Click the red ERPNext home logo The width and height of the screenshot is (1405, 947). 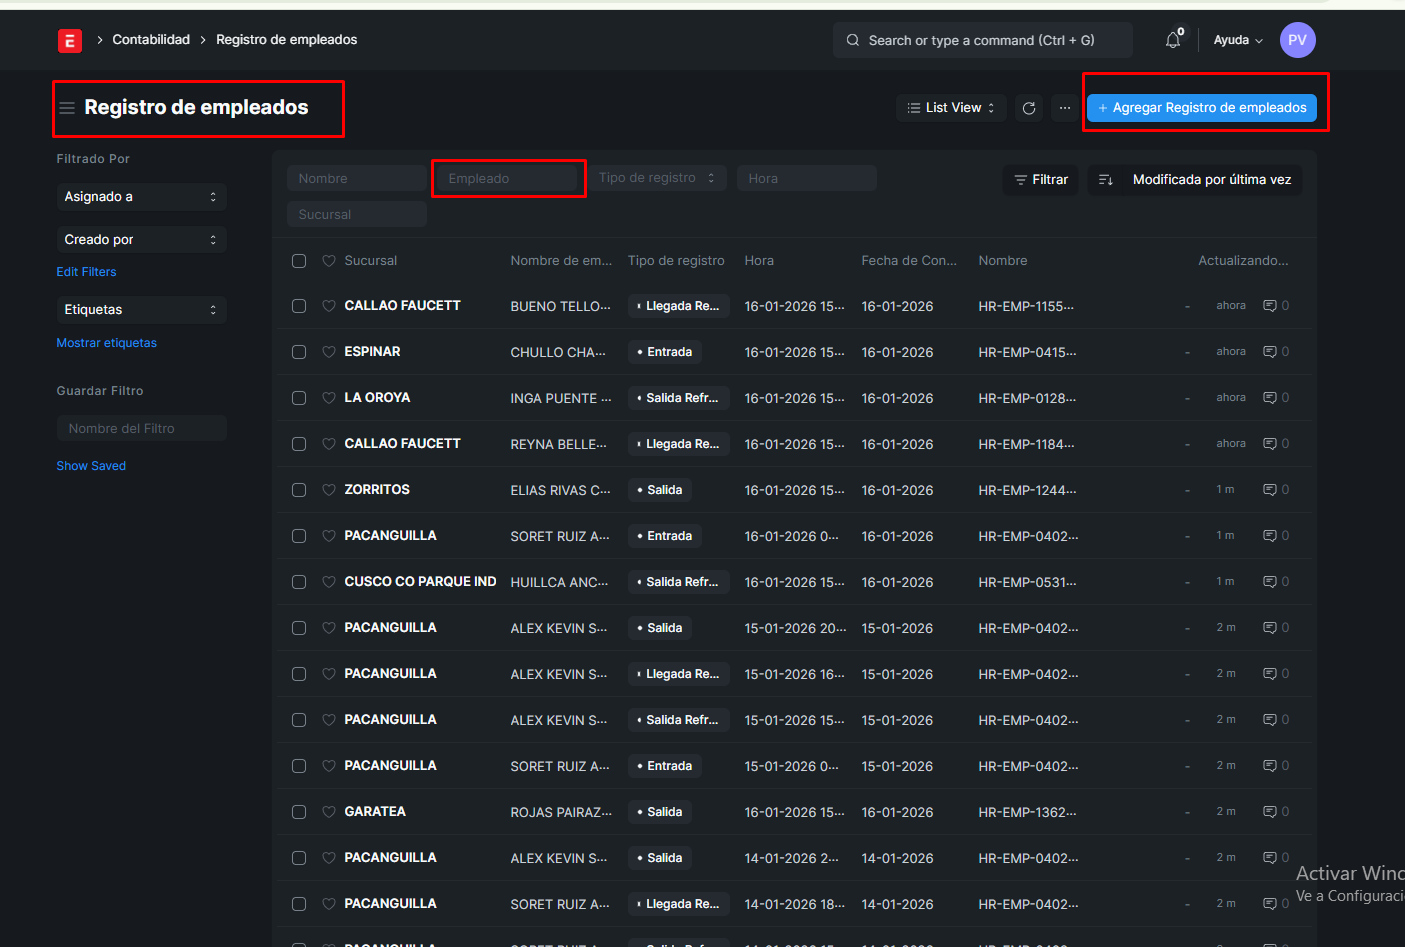pyautogui.click(x=69, y=40)
